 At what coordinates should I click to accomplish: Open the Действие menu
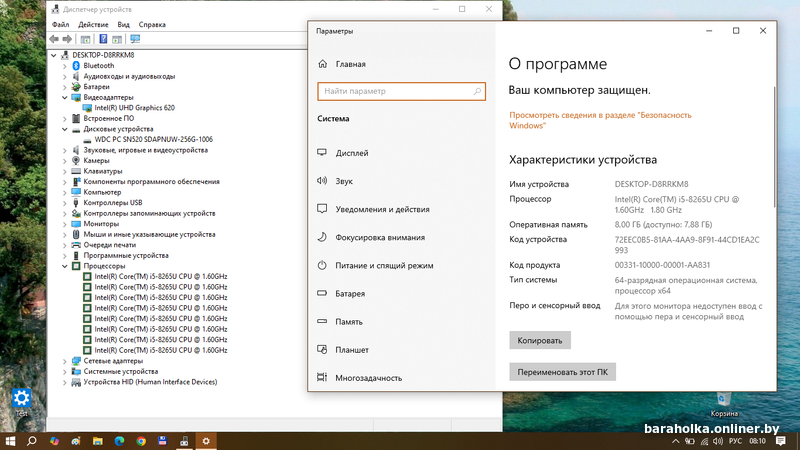click(x=93, y=24)
